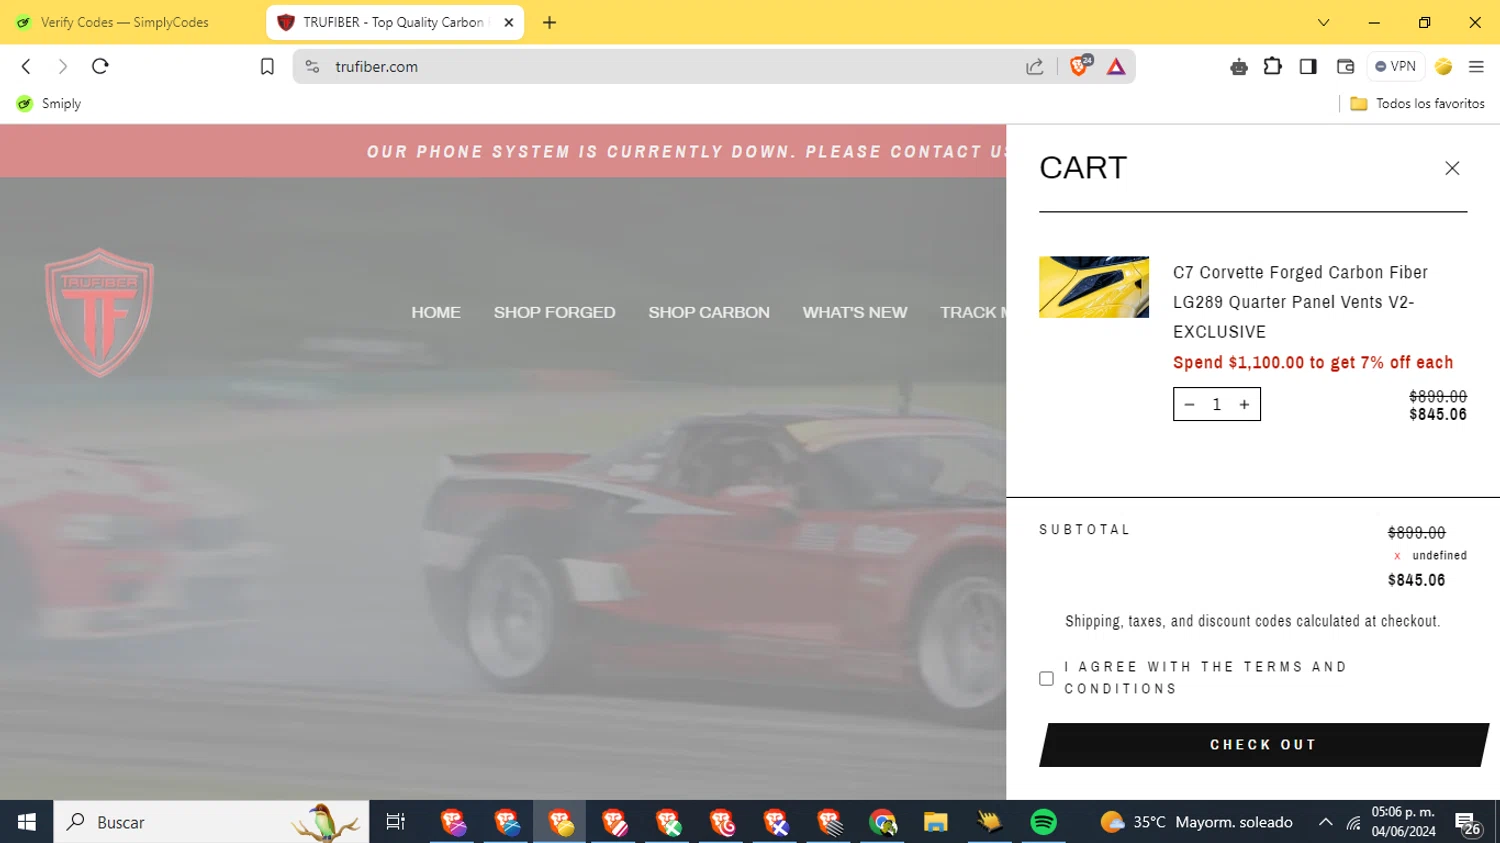Click the VPN button
Screen dimensions: 1500x843
coord(1395,67)
